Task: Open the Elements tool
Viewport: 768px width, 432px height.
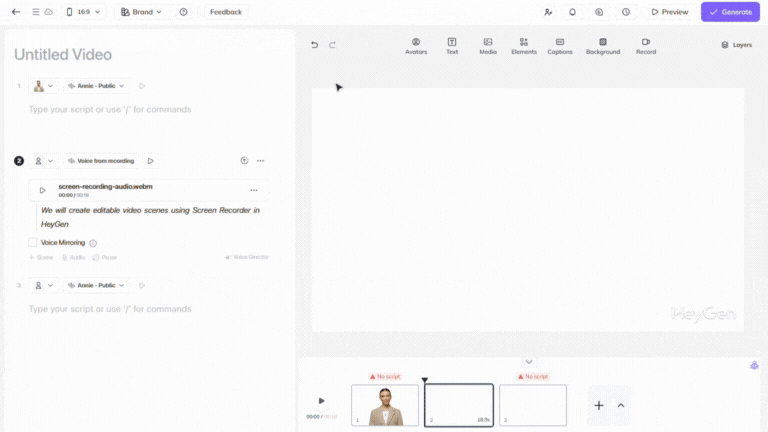Action: (x=524, y=46)
